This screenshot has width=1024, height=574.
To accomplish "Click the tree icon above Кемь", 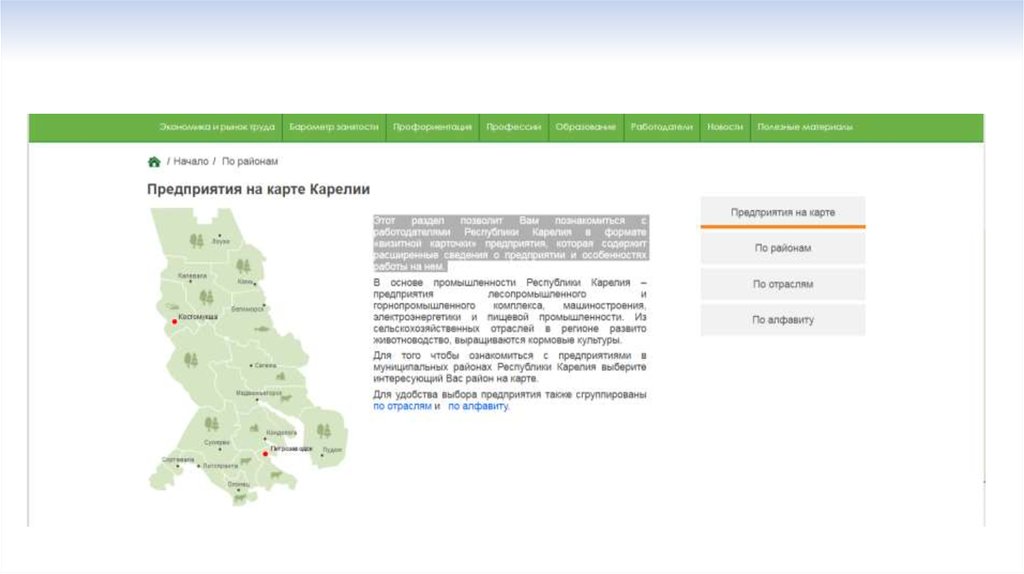I will 244,265.
